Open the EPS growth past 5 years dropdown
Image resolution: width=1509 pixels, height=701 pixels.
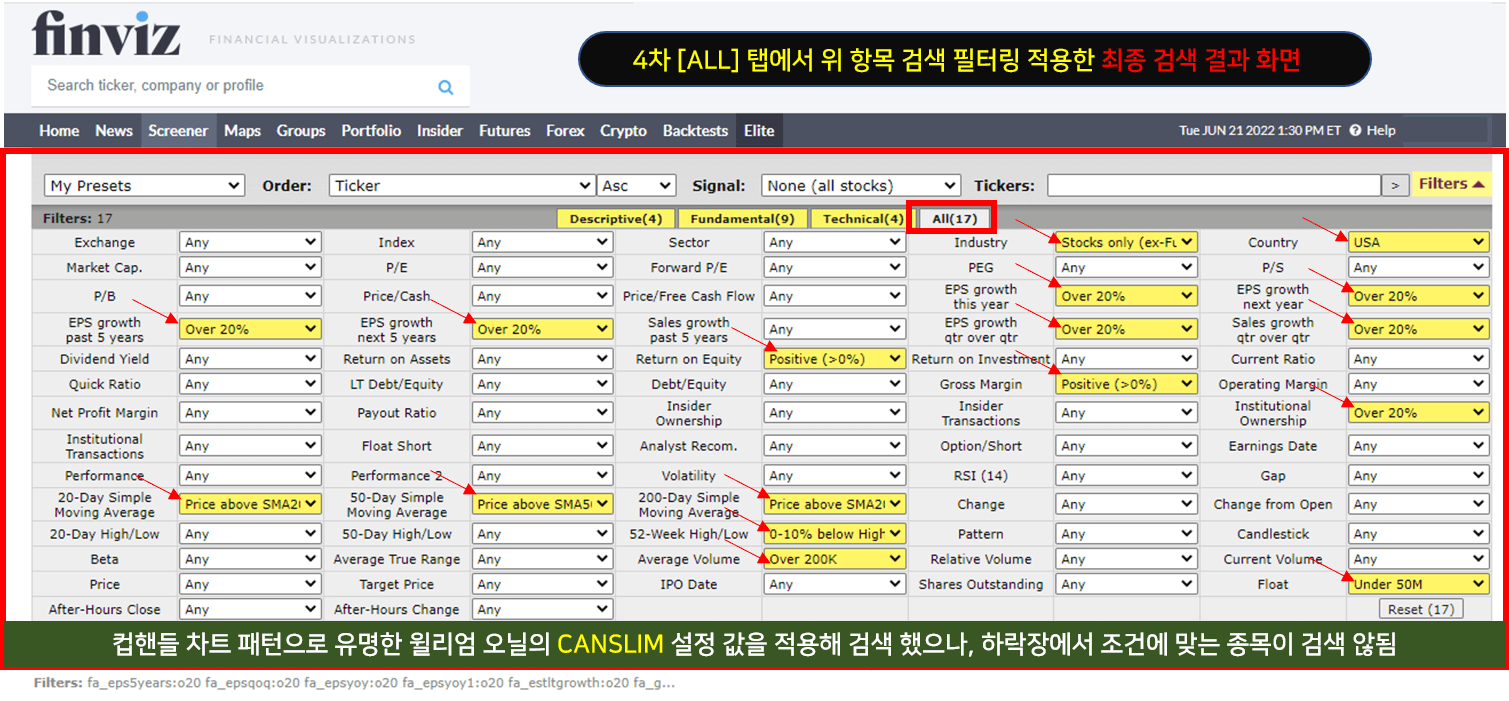point(249,329)
